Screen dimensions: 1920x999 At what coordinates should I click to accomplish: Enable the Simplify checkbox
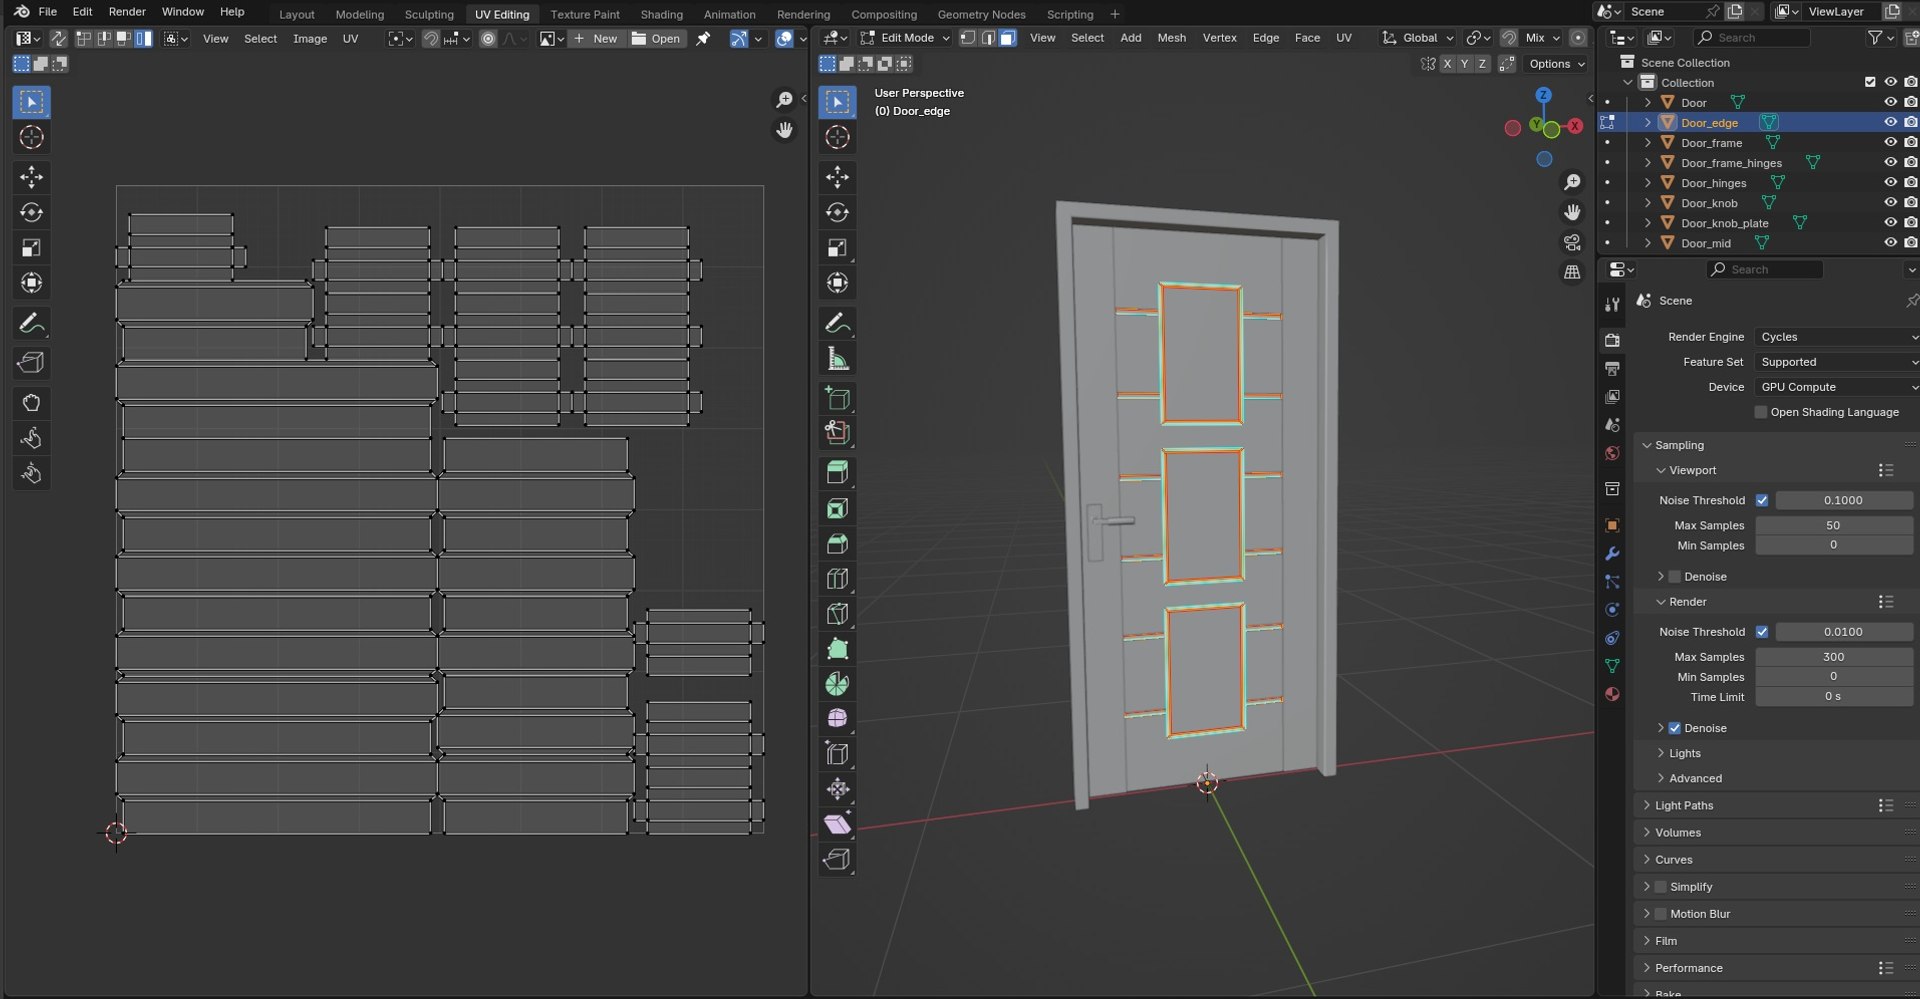1661,887
